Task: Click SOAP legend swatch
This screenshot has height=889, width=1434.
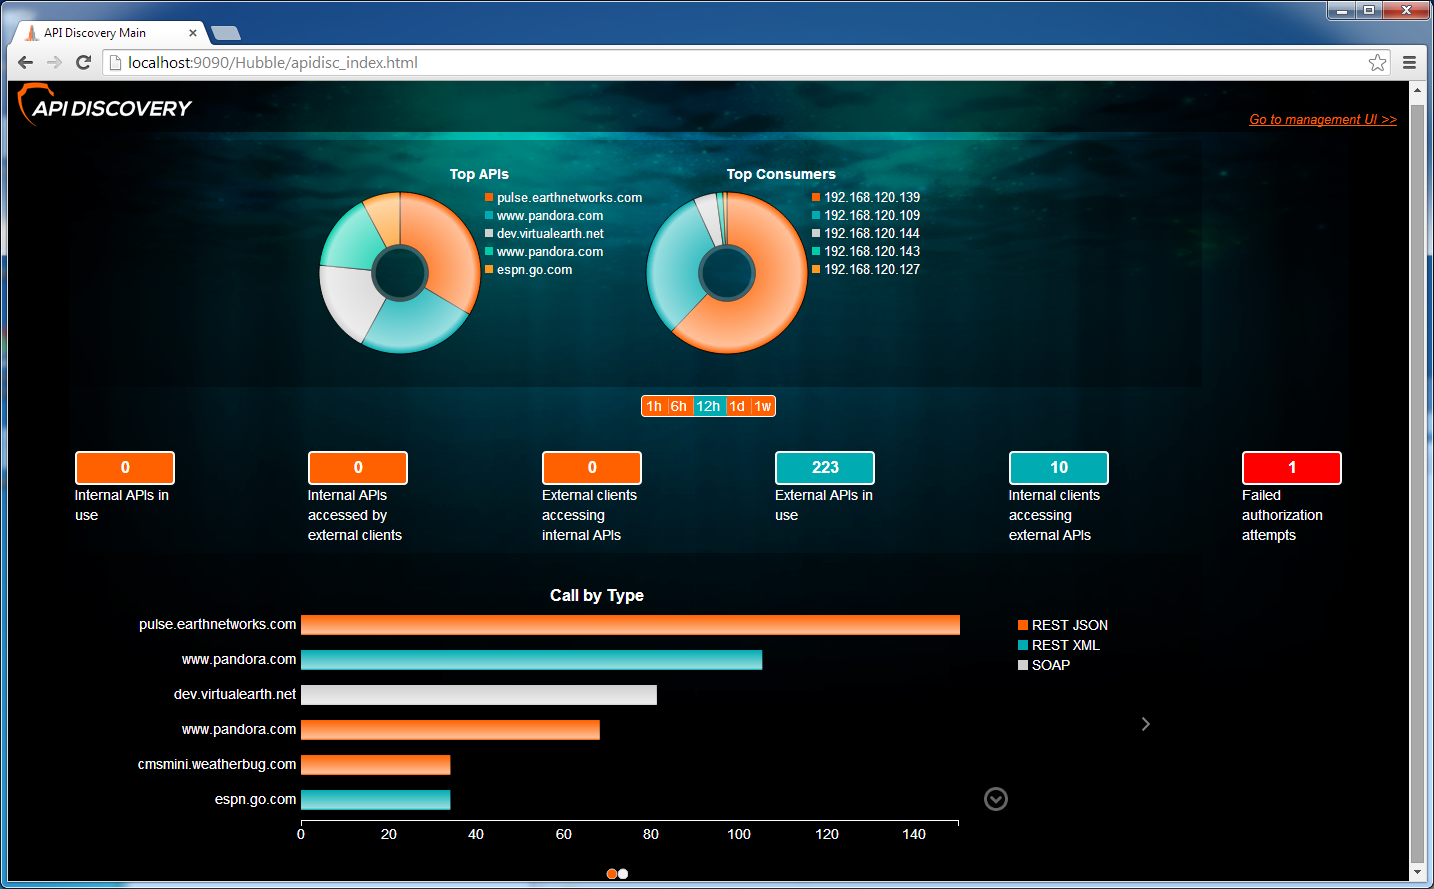Action: coord(1023,665)
